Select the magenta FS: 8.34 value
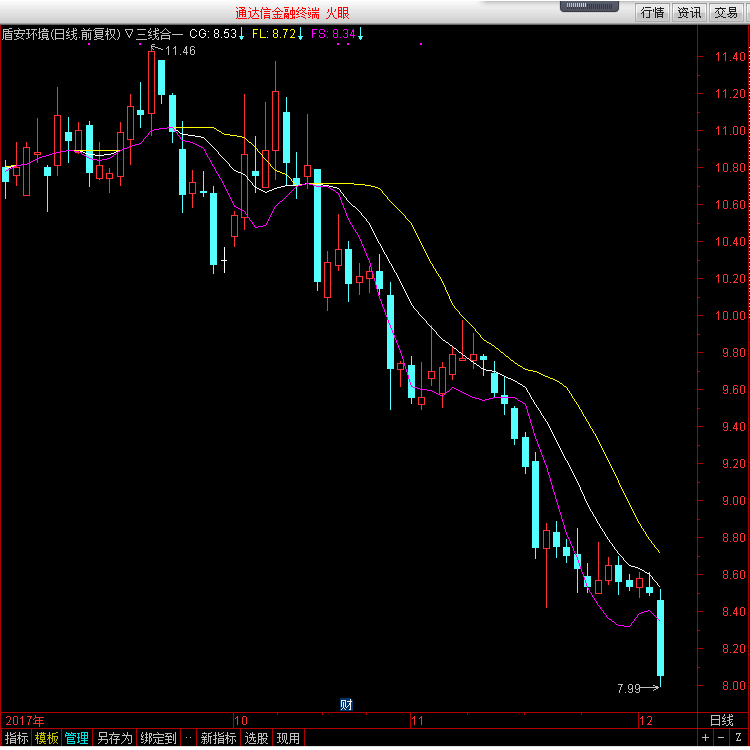This screenshot has height=750, width=750. 333,34
